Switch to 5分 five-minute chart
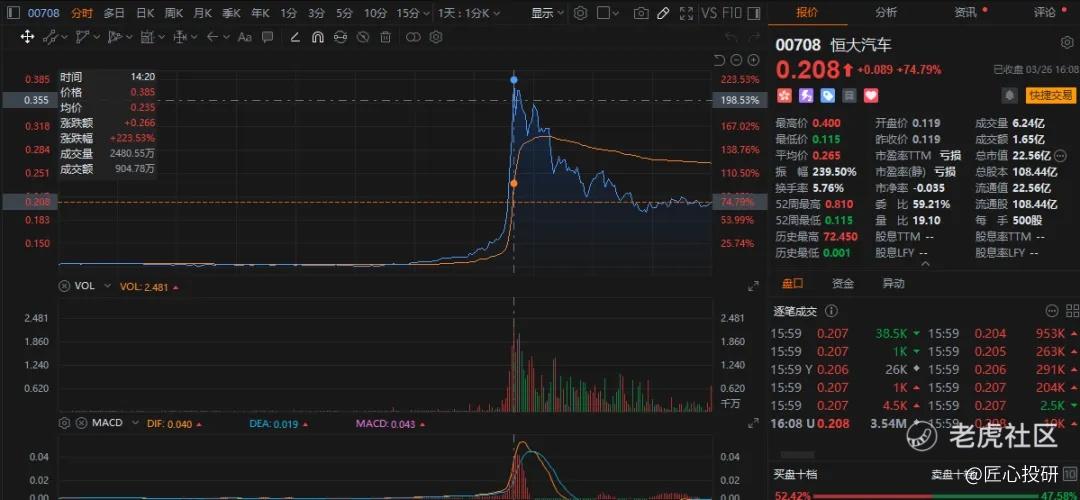 point(345,13)
